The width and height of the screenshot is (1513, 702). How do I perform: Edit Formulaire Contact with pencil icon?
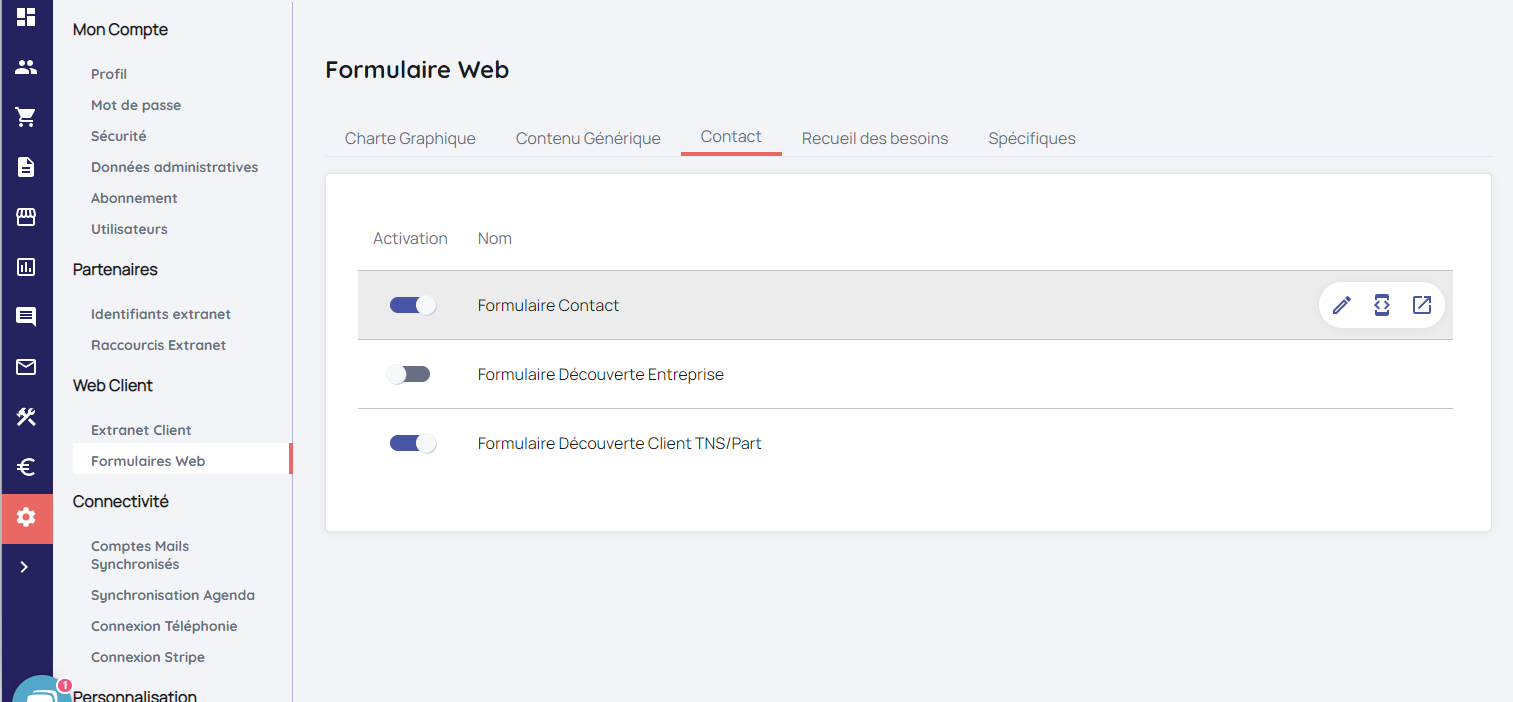[1342, 305]
